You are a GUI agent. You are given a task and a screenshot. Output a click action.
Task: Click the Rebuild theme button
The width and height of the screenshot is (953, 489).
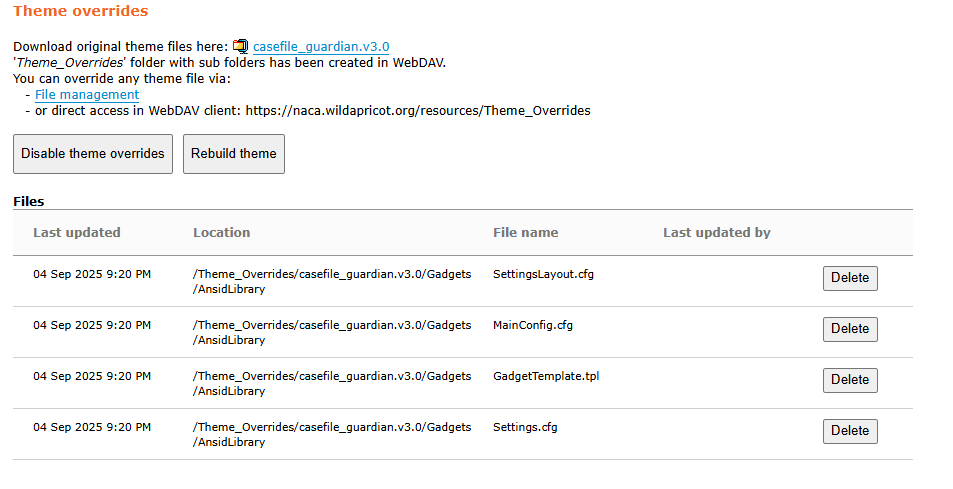[233, 154]
